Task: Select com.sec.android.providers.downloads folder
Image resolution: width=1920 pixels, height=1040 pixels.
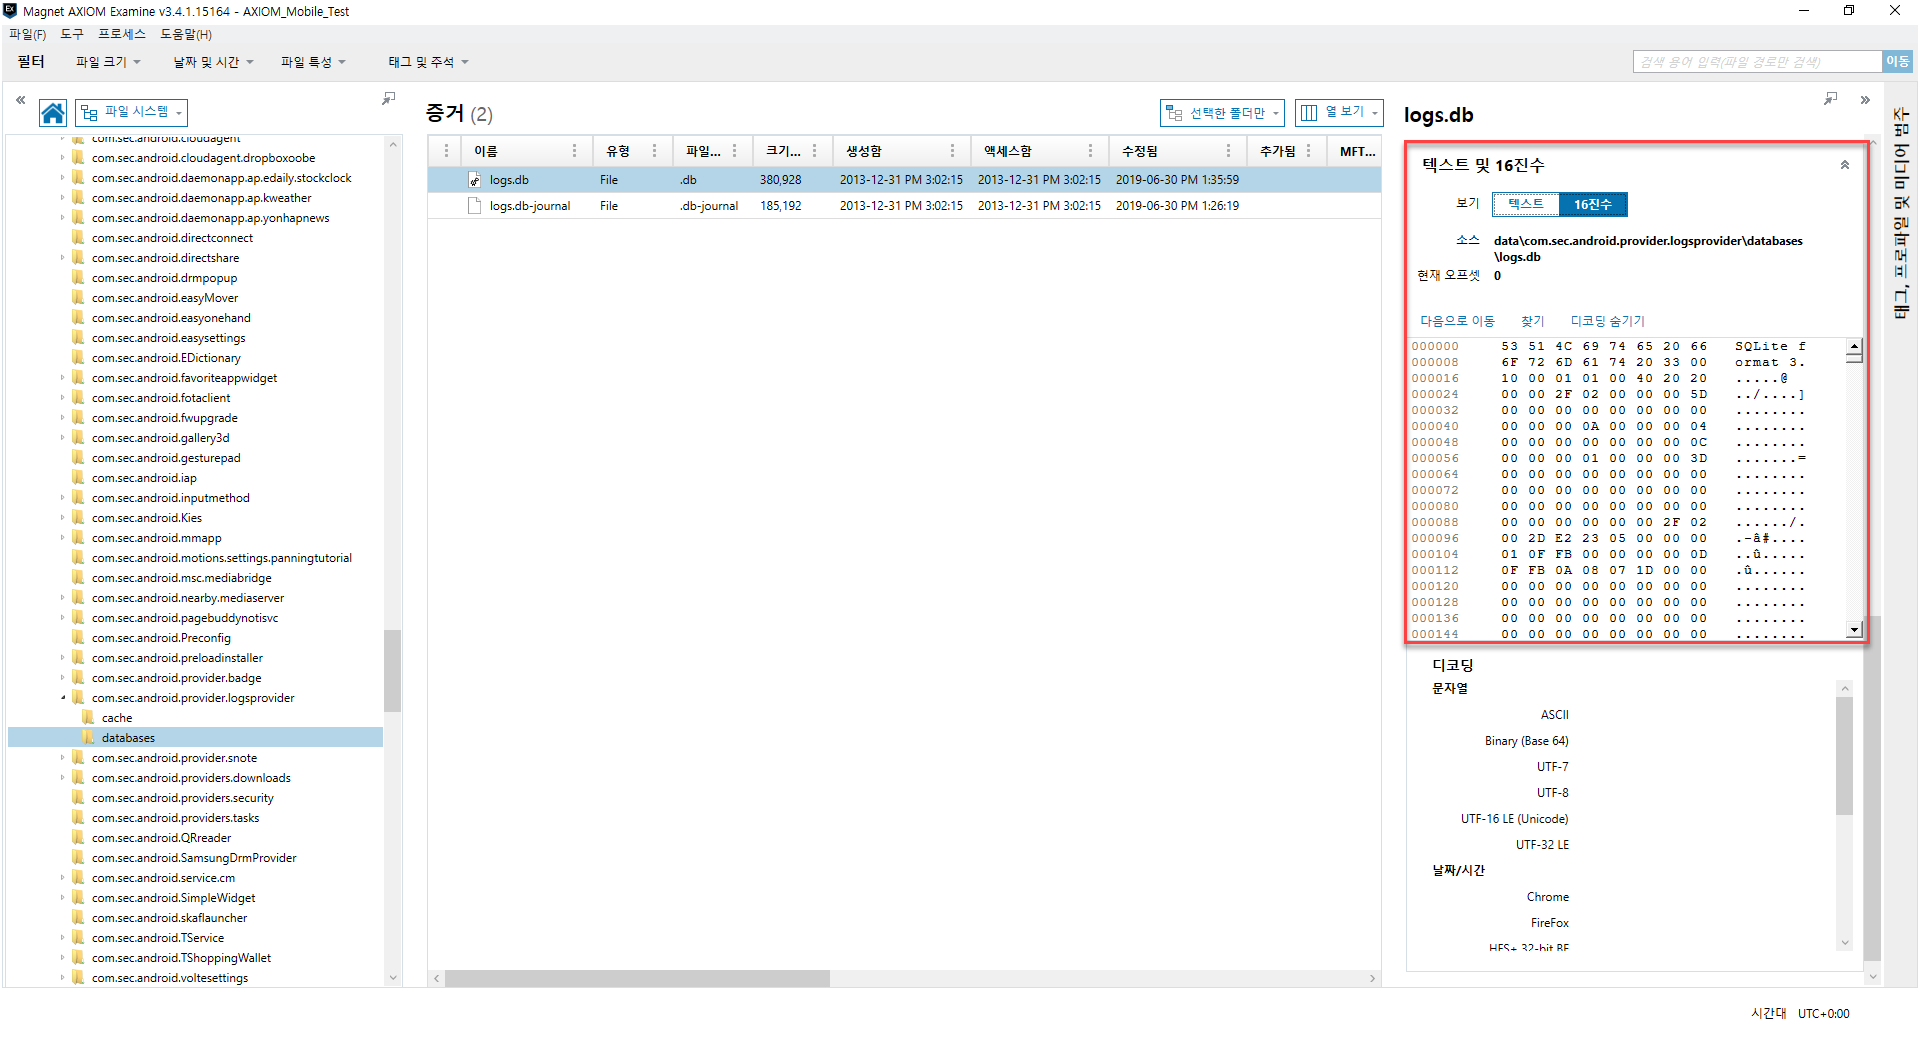Action: click(x=191, y=778)
